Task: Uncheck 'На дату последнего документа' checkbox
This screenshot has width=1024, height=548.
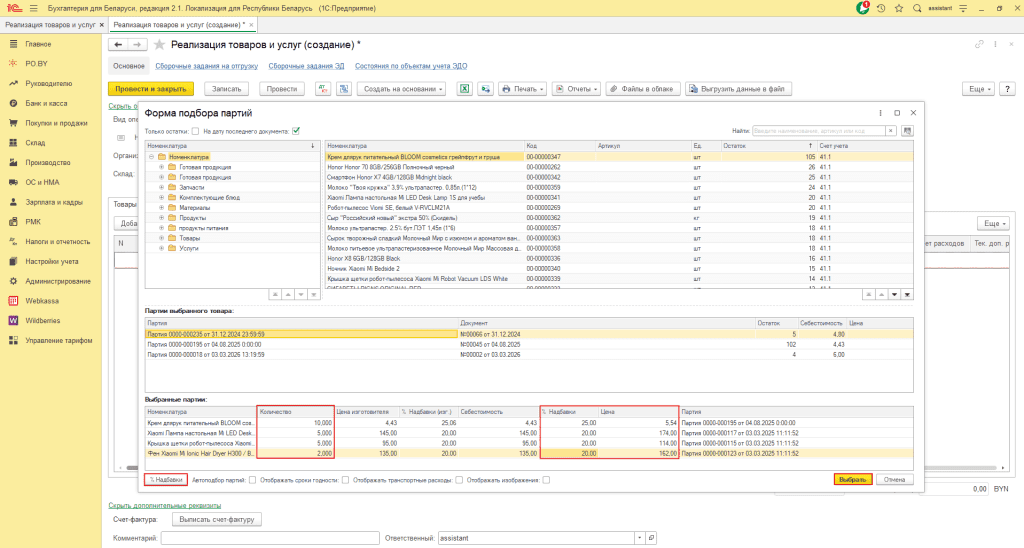Action: coord(297,130)
